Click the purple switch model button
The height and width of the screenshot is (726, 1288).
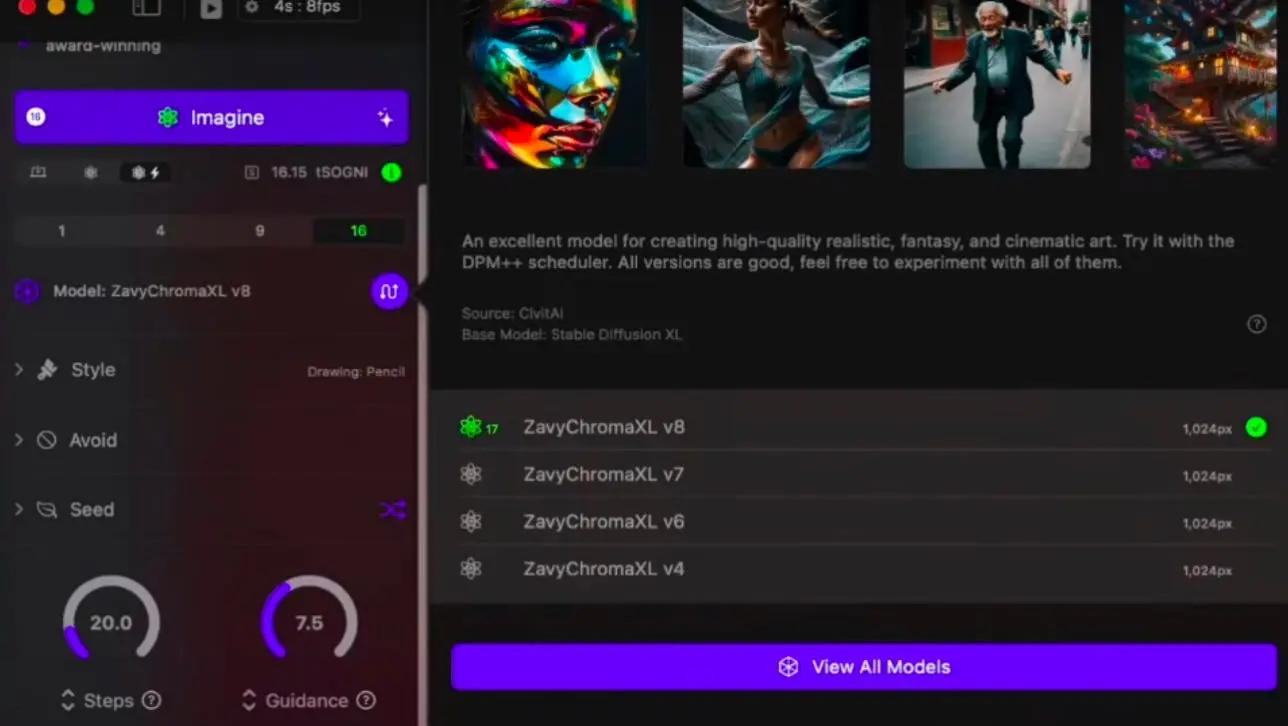pyautogui.click(x=390, y=291)
